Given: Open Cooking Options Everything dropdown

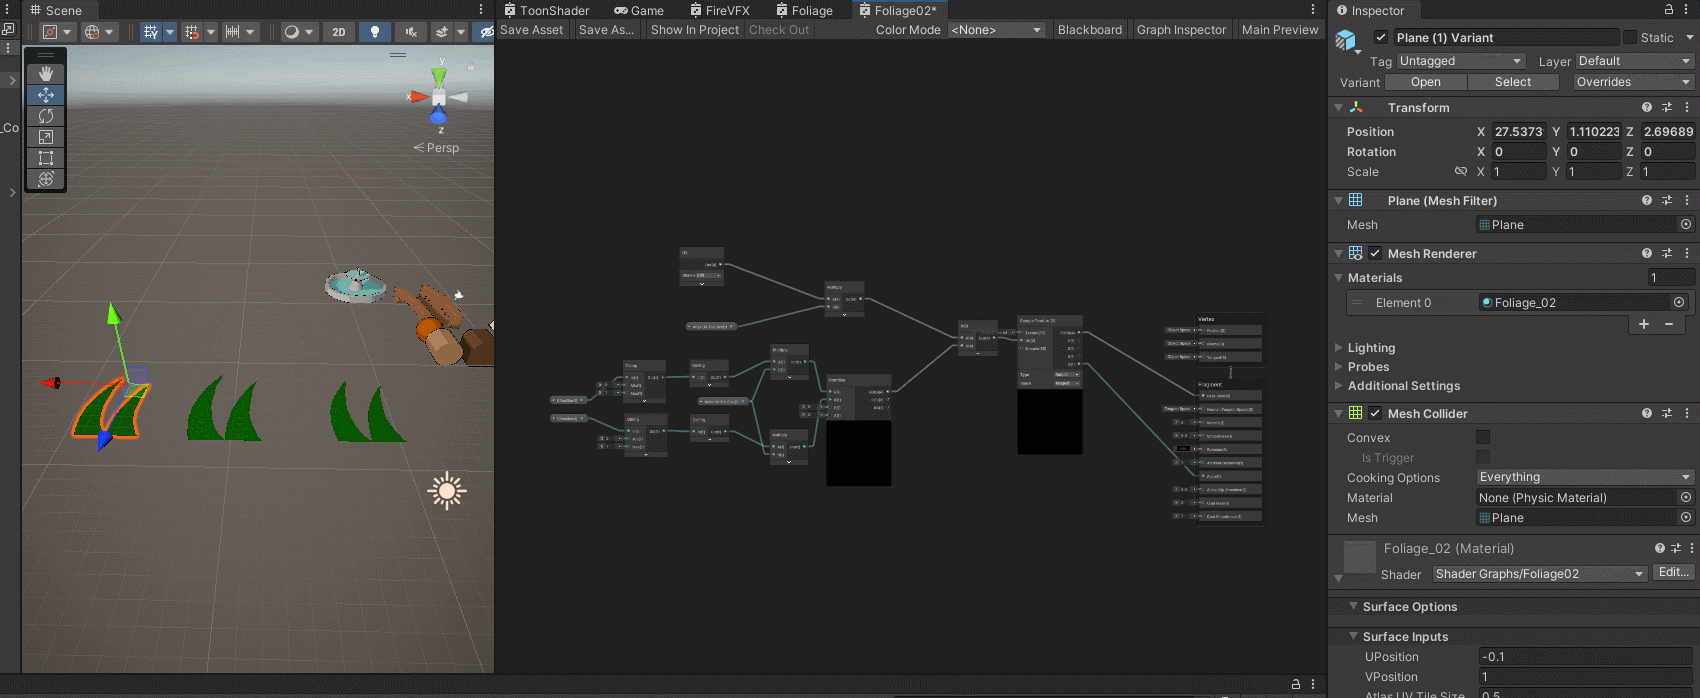Looking at the screenshot, I should coord(1585,477).
